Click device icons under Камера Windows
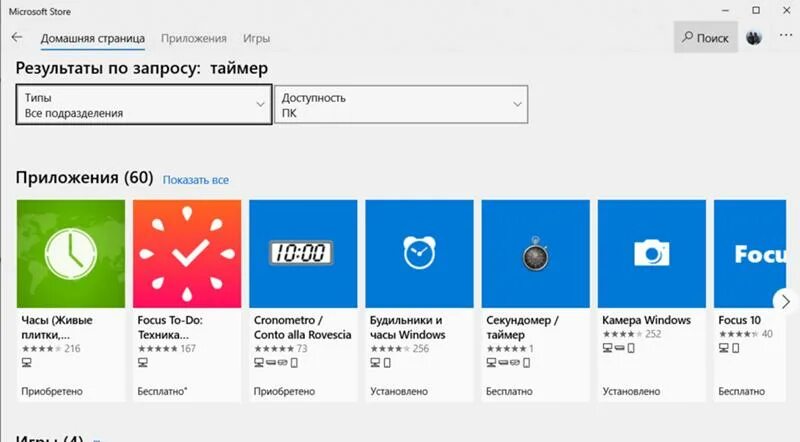The width and height of the screenshot is (800, 442). [618, 348]
